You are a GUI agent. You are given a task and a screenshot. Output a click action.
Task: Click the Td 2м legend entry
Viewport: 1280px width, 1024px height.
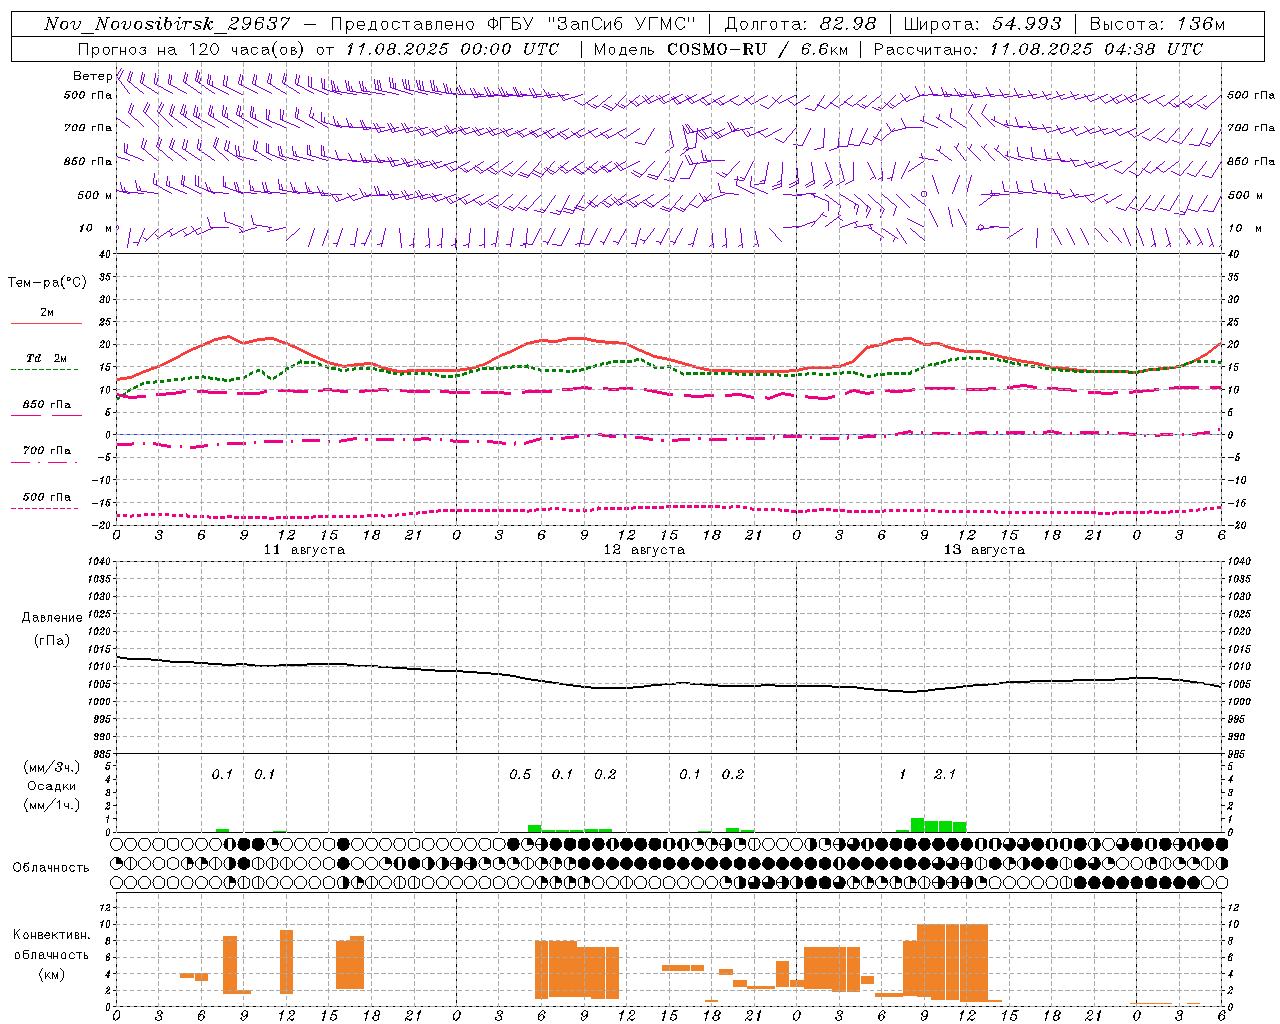[46, 358]
